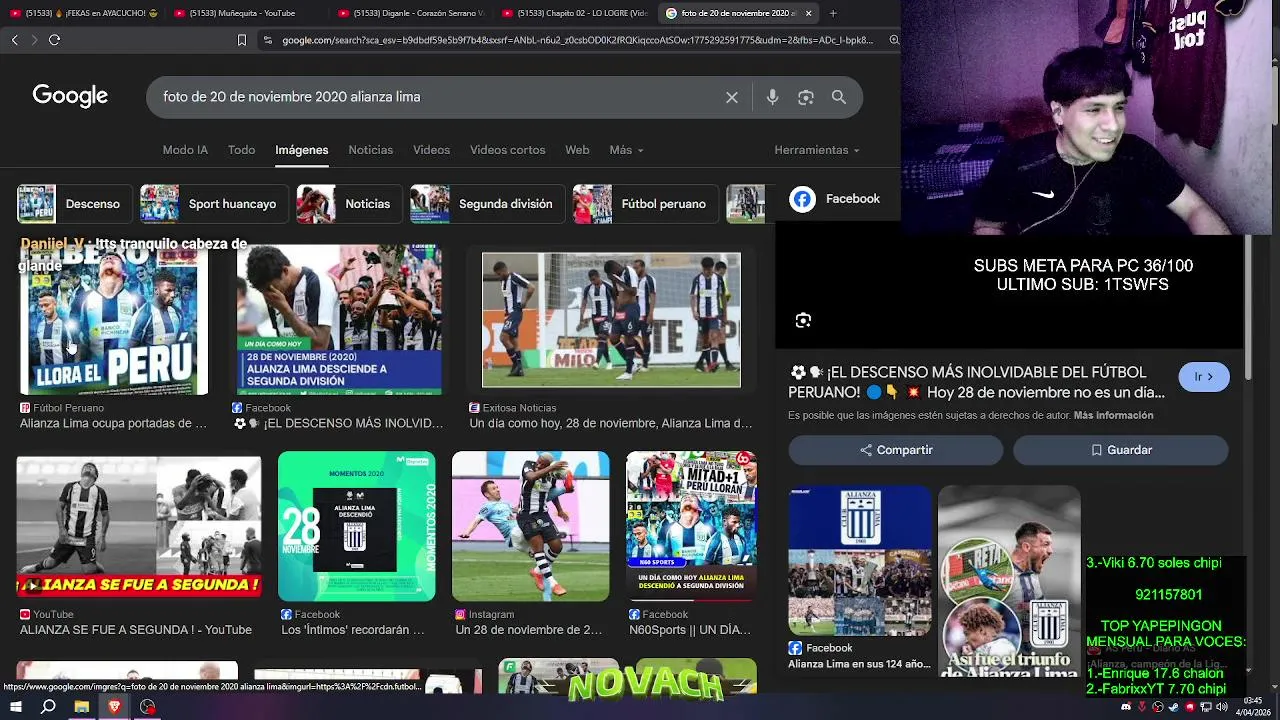Switch to Todo results tab
The height and width of the screenshot is (720, 1280).
241,150
